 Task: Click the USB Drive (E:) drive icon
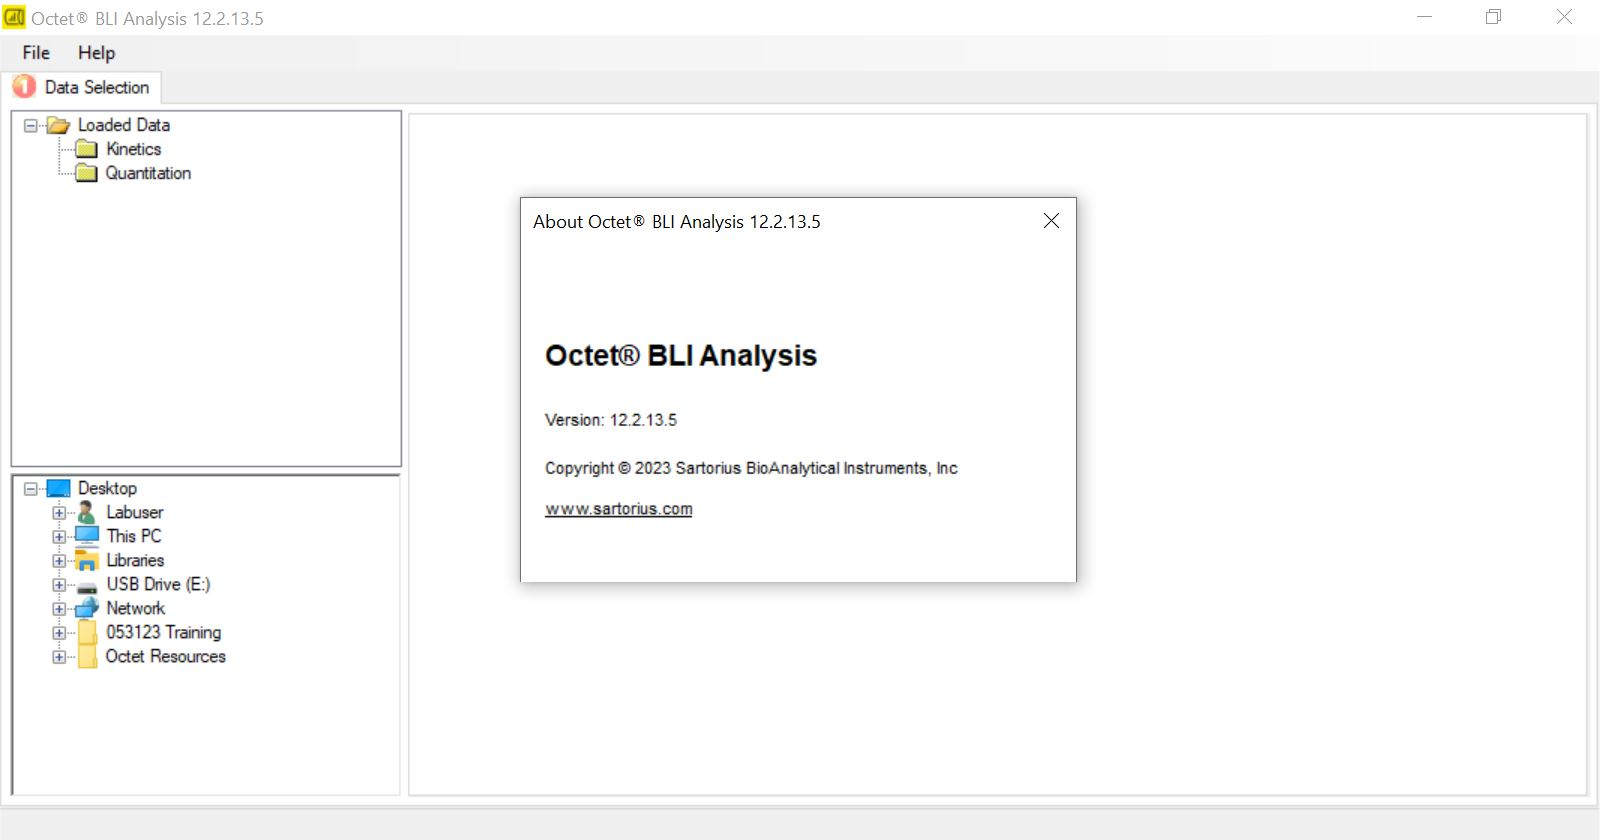click(x=87, y=587)
